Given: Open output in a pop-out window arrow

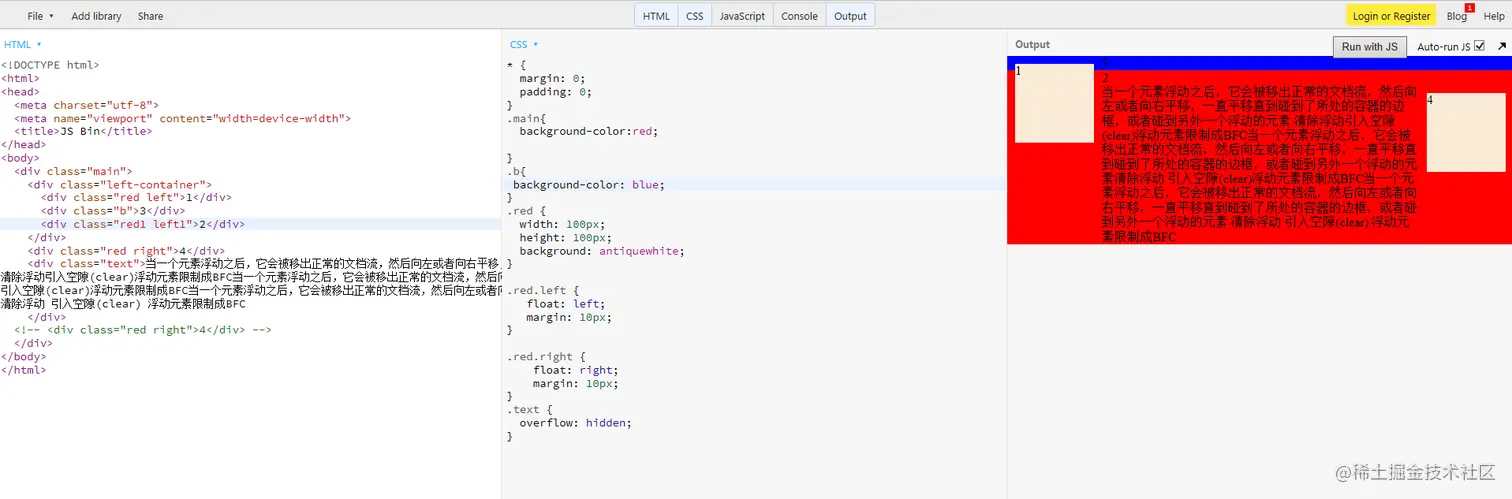Looking at the screenshot, I should pos(1501,46).
